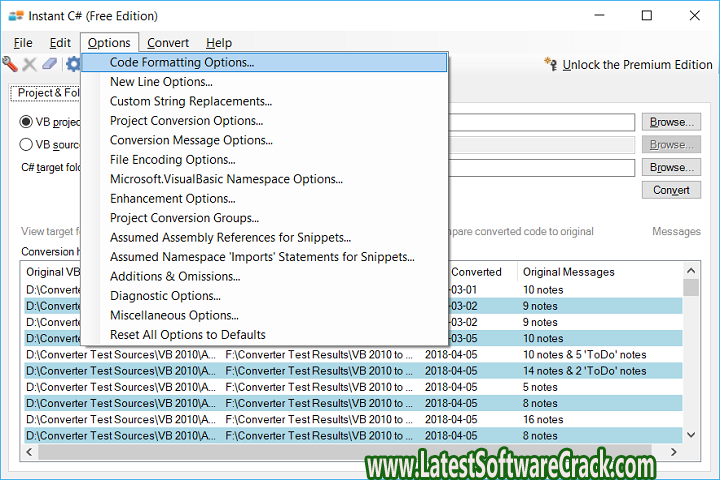Click the horizontal scrollbar right arrow

click(673, 452)
